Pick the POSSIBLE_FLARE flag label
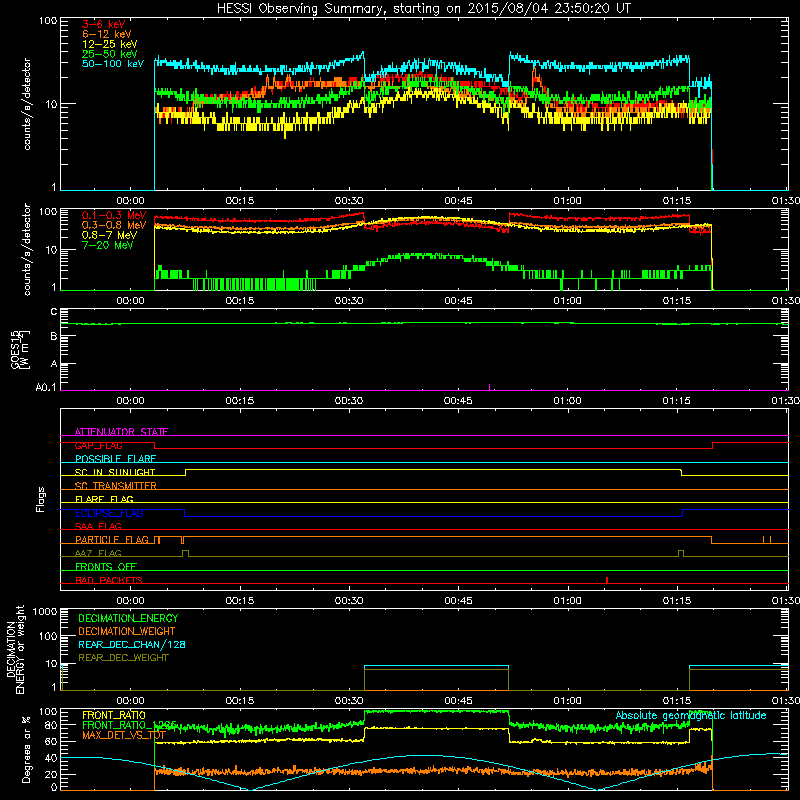This screenshot has height=800, width=800. (x=115, y=459)
